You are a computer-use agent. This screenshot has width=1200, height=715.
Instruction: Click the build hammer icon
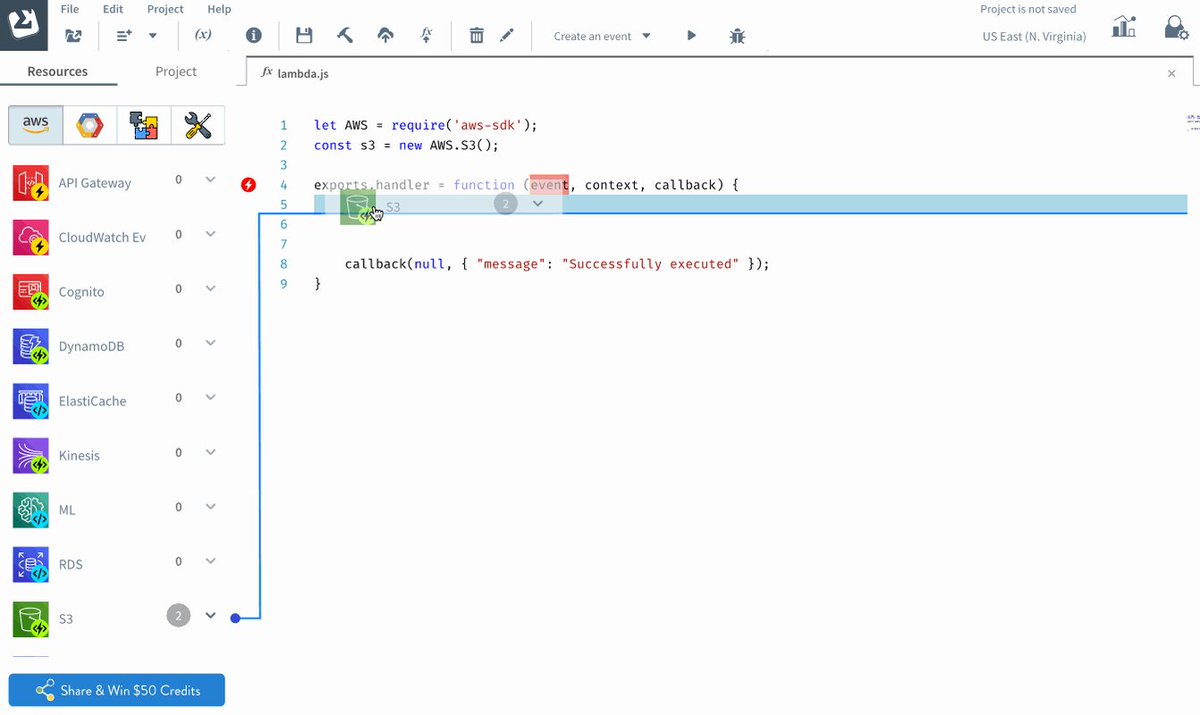[345, 36]
